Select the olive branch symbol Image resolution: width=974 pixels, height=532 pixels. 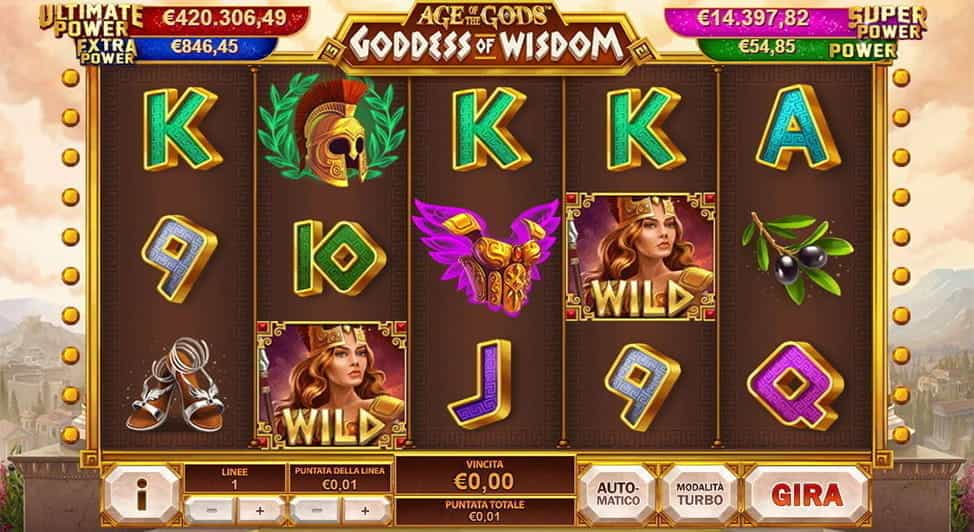click(x=798, y=257)
